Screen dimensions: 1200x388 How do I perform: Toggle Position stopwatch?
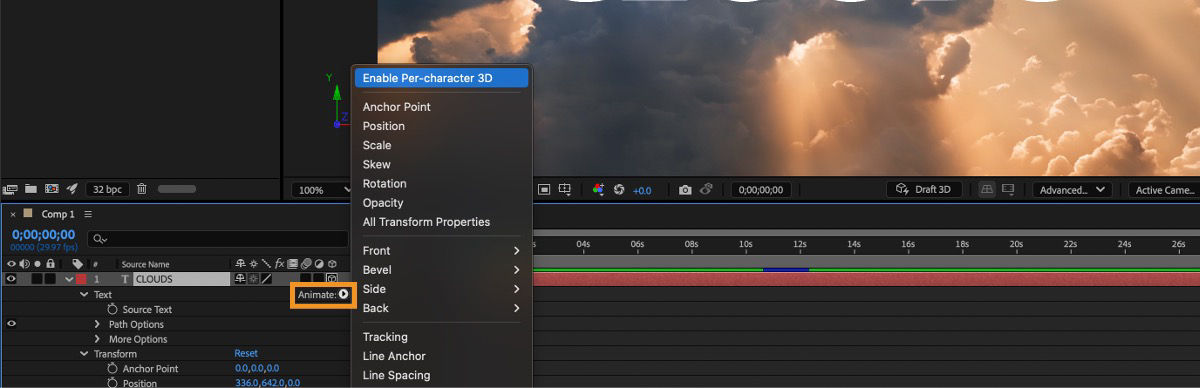[113, 383]
